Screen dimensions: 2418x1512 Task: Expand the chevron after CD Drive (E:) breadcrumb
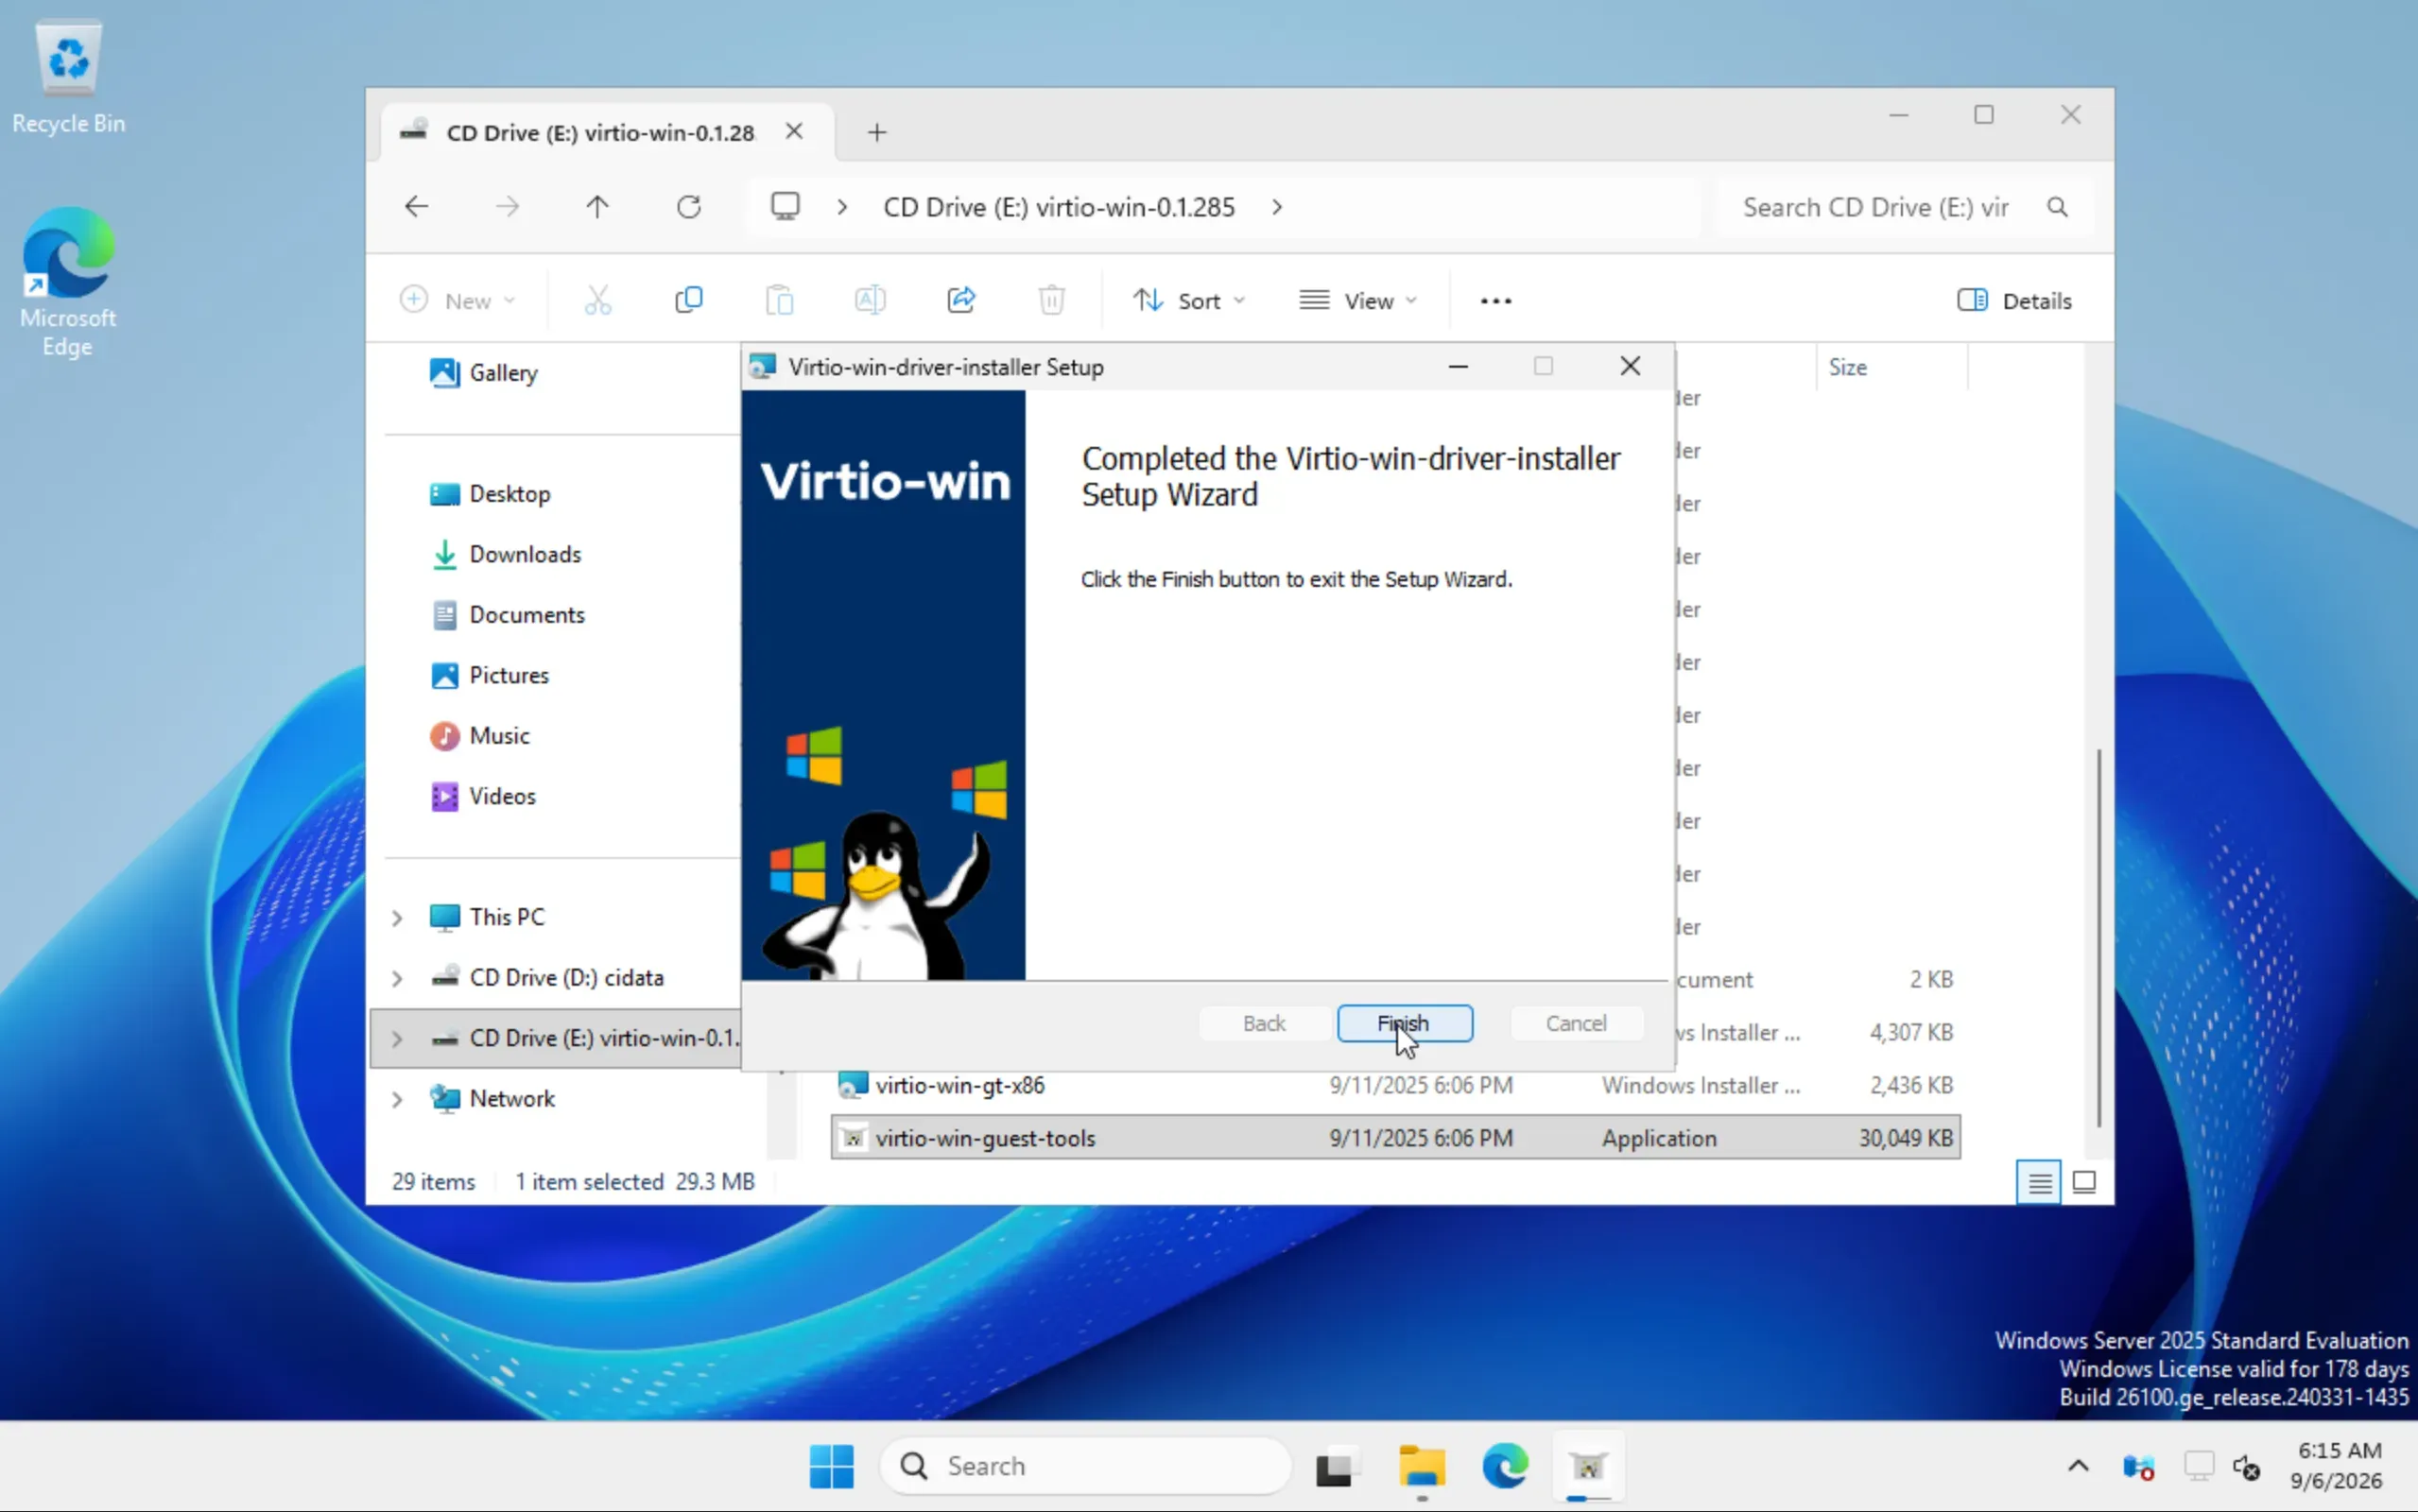[1277, 207]
